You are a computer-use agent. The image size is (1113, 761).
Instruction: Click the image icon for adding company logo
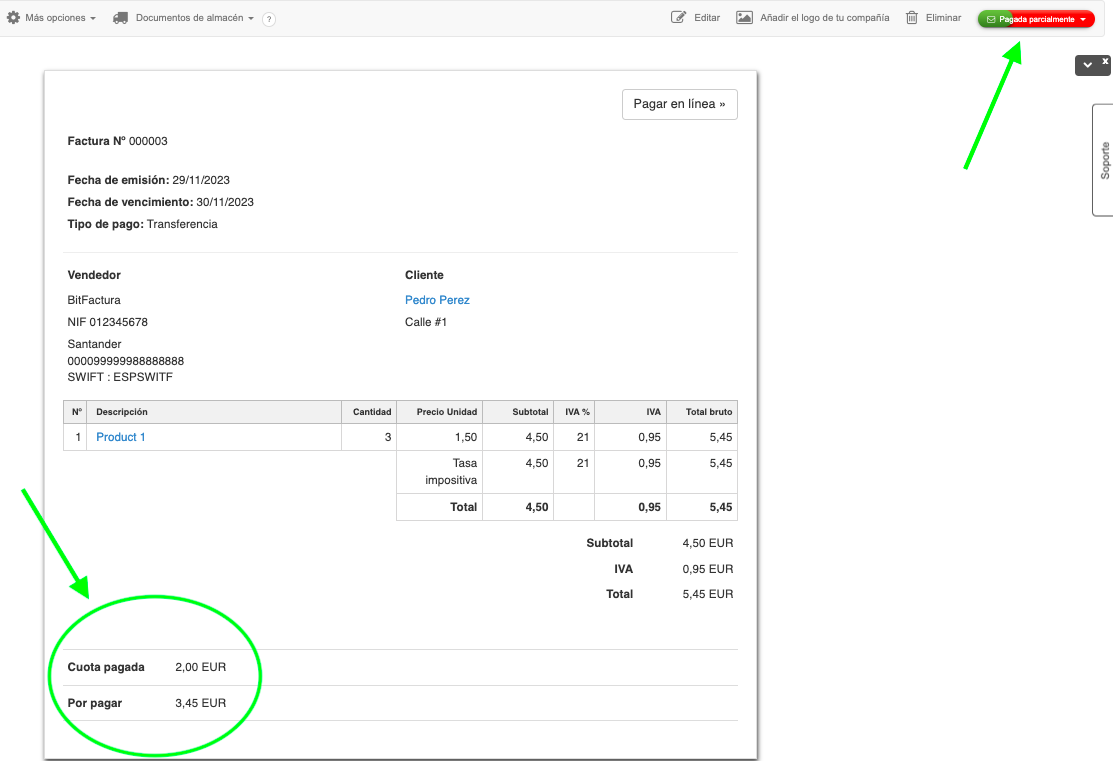pyautogui.click(x=744, y=18)
